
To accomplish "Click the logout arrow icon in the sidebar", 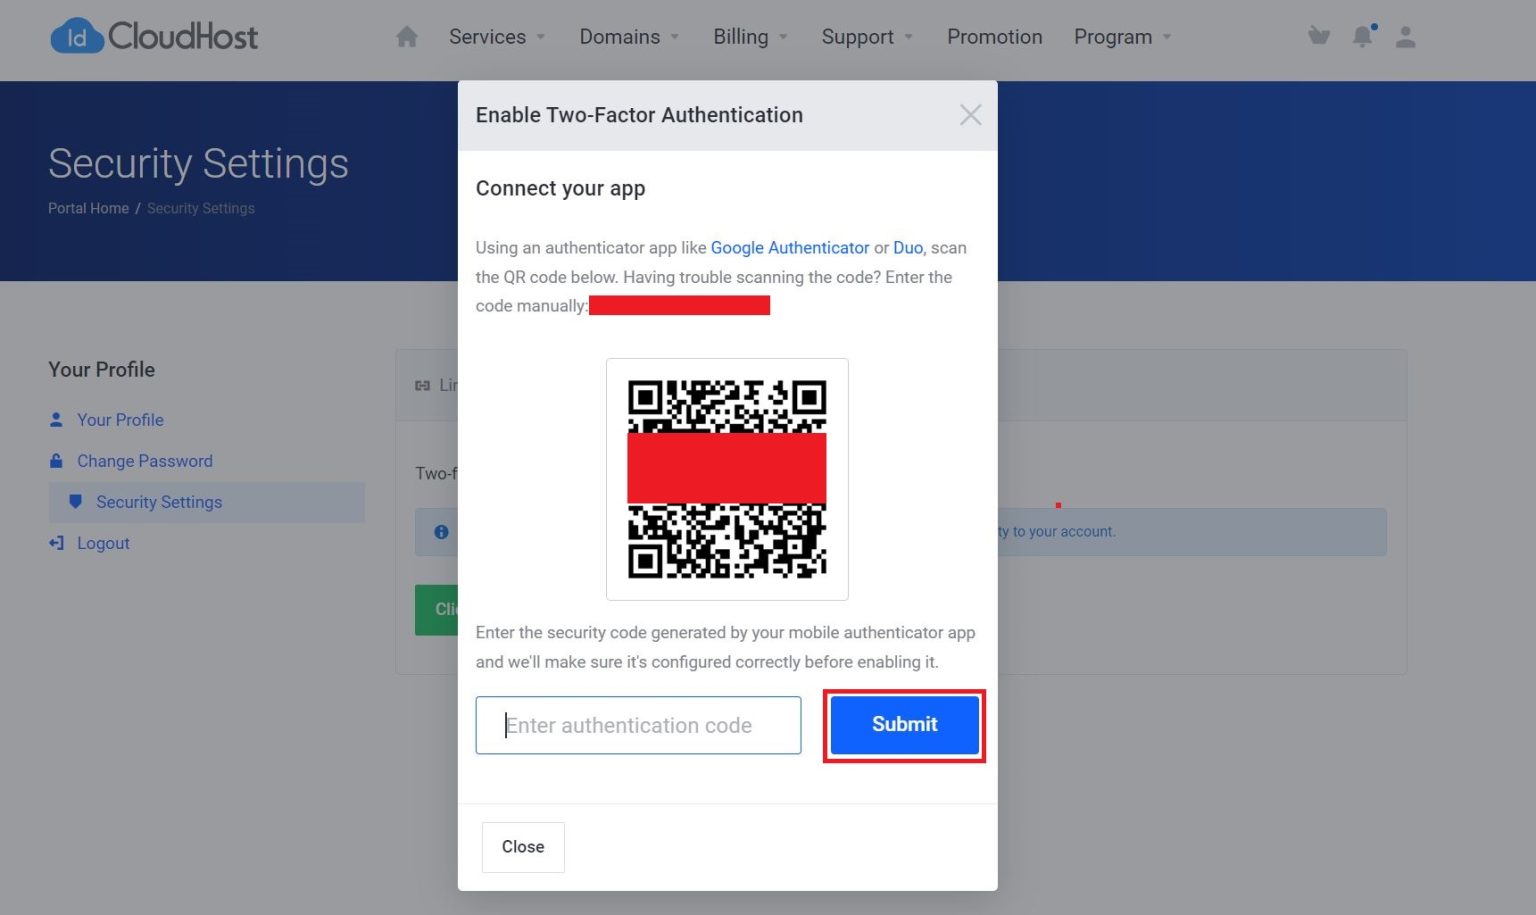I will point(56,542).
